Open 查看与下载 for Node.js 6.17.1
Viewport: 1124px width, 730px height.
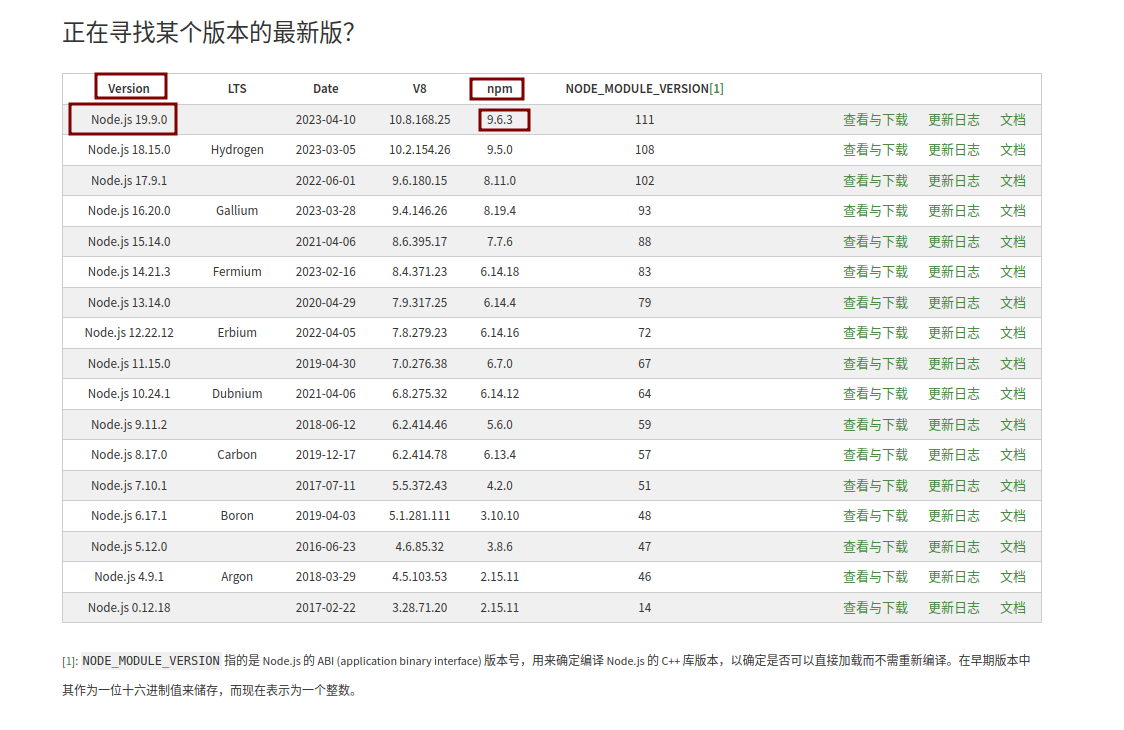[875, 516]
